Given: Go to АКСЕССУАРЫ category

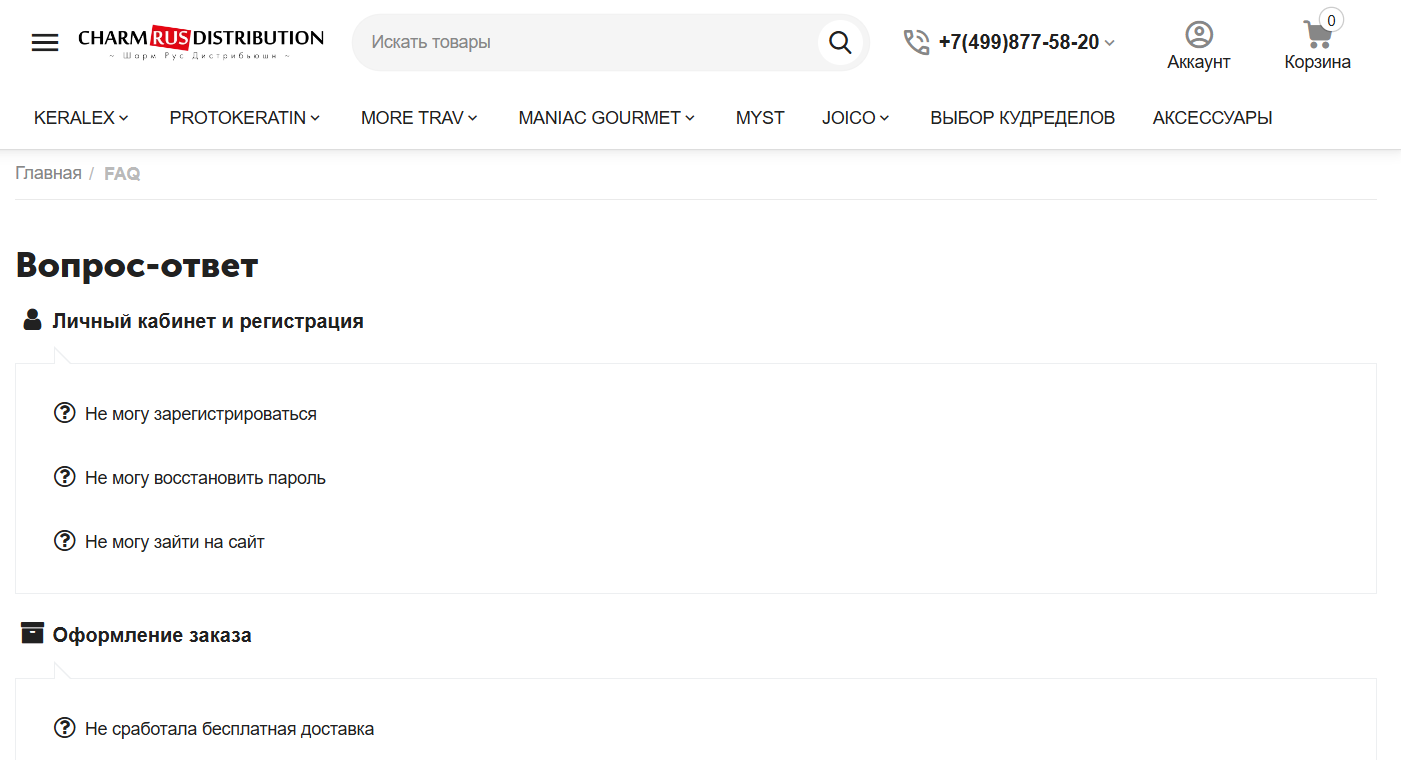Looking at the screenshot, I should (1212, 118).
